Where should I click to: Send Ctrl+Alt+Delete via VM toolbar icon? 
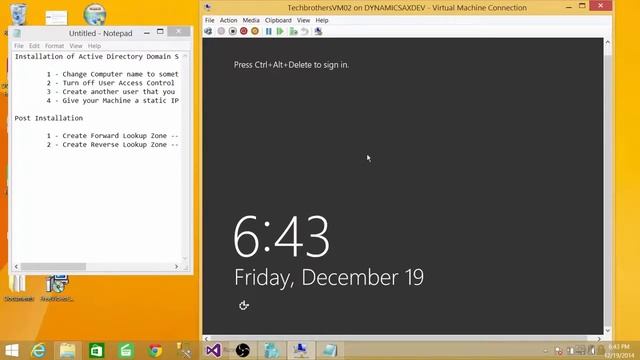coord(208,31)
